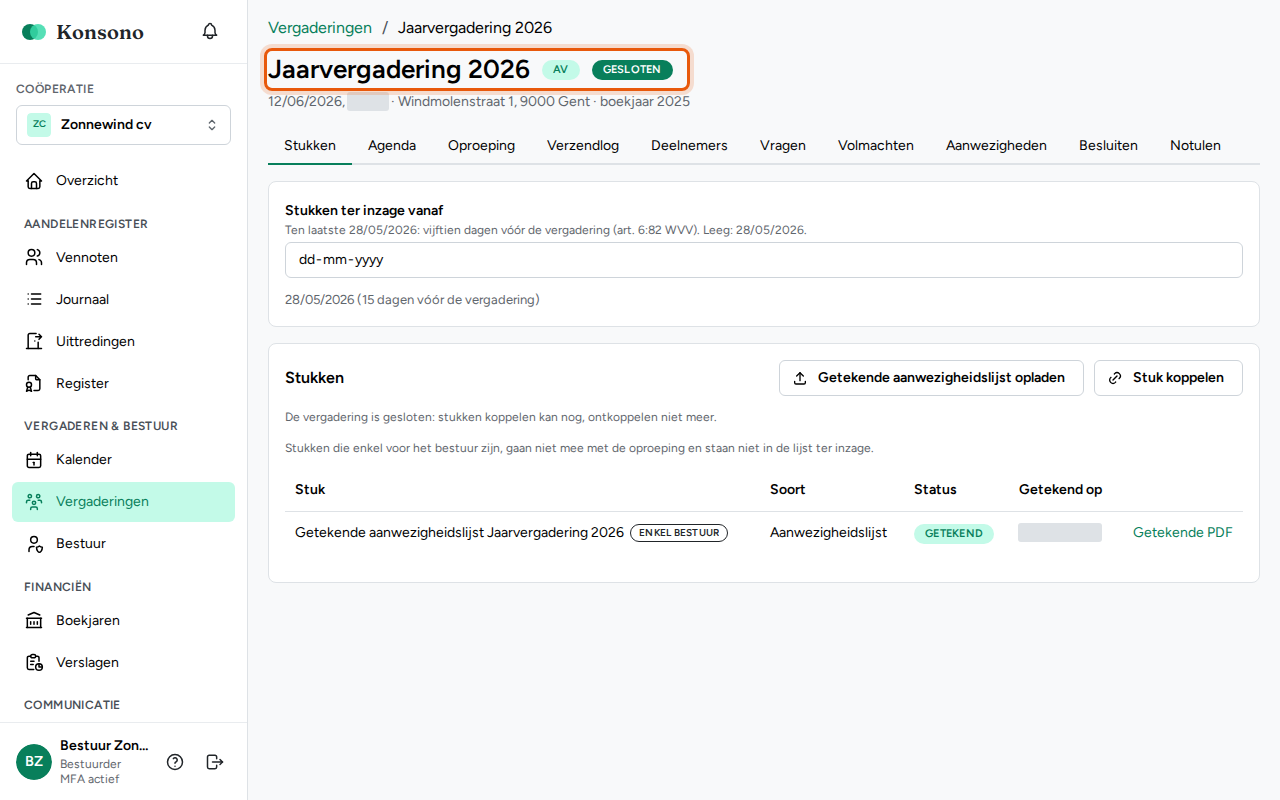Open the Notulen tab

[x=1195, y=145]
